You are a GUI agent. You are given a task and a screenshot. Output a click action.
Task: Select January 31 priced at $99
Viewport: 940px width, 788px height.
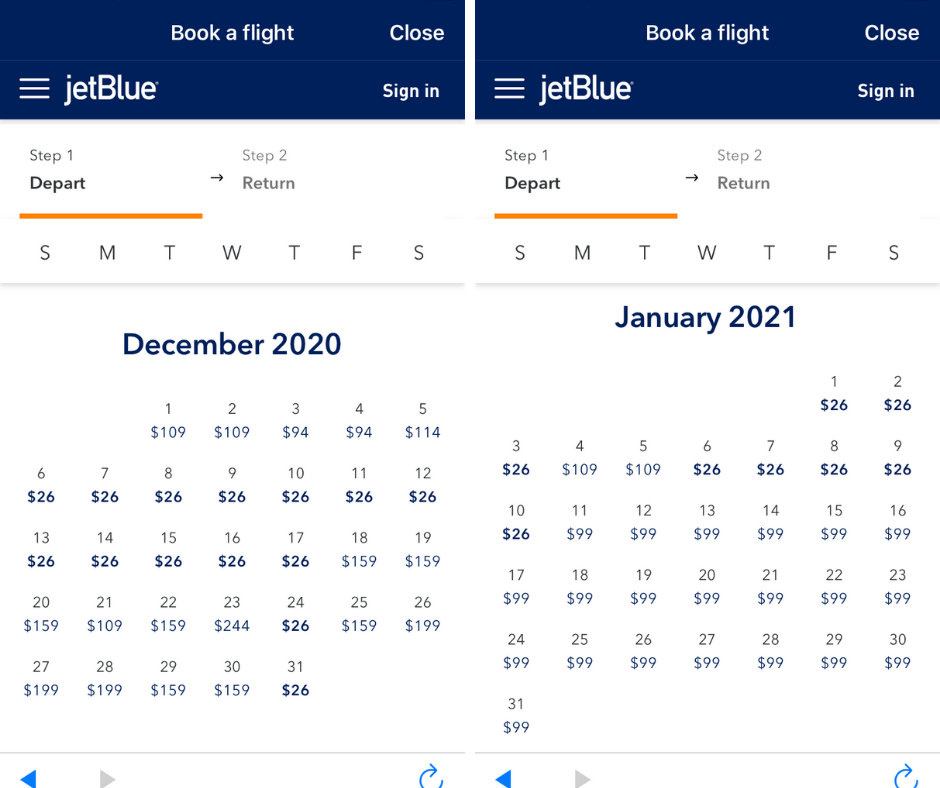point(516,715)
